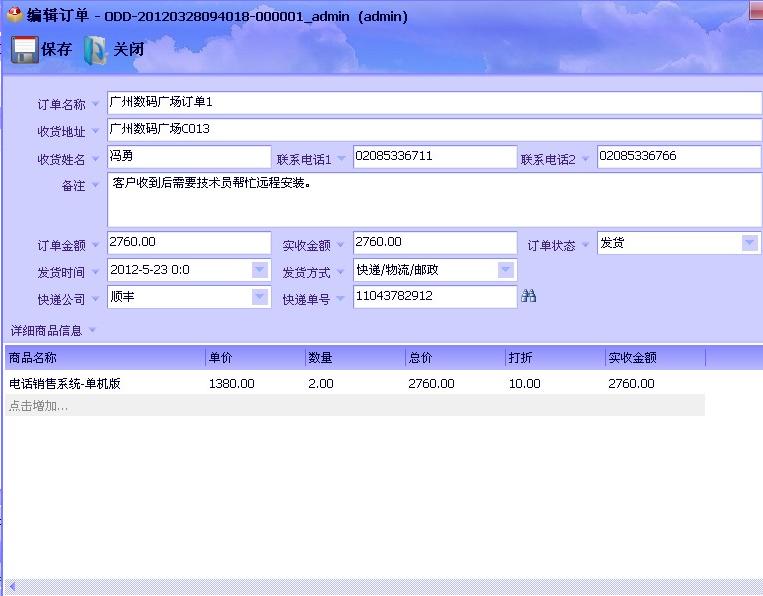Click the discount cell 10.00

point(525,383)
